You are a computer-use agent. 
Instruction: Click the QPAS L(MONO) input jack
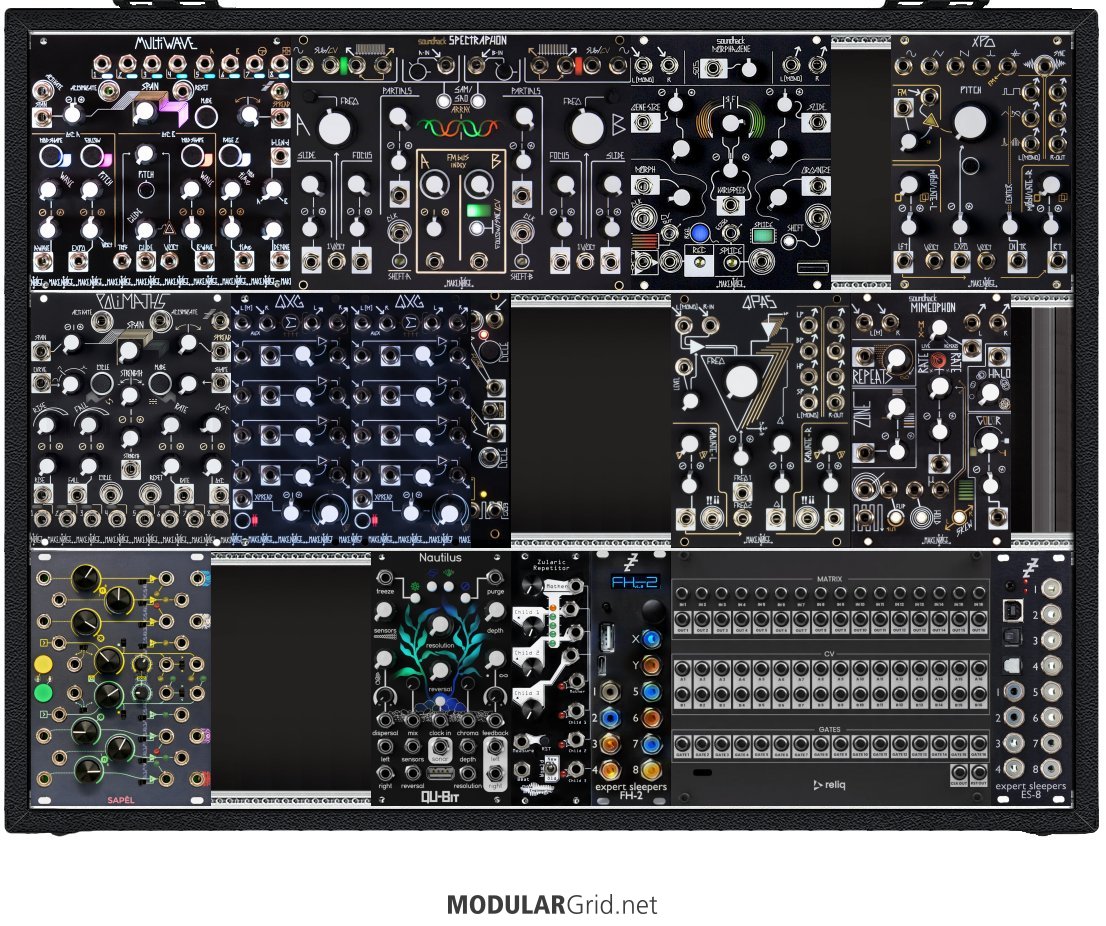pyautogui.click(x=683, y=325)
